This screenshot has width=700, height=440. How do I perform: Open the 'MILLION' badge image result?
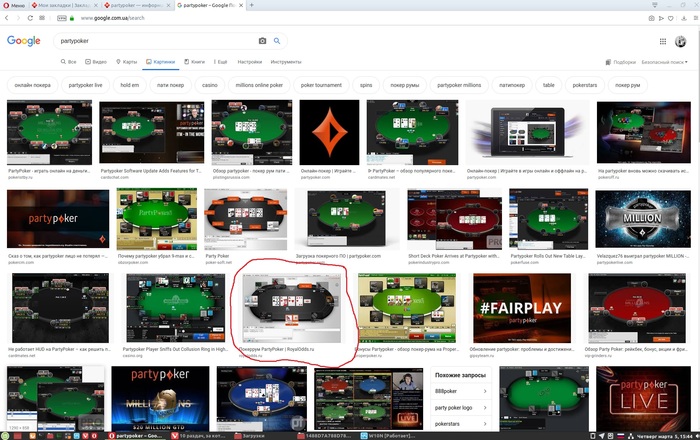[x=643, y=219]
